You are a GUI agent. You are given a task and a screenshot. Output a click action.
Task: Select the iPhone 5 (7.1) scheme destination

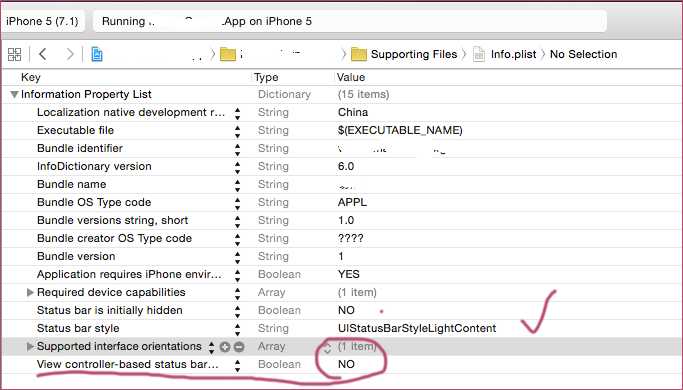(42, 21)
